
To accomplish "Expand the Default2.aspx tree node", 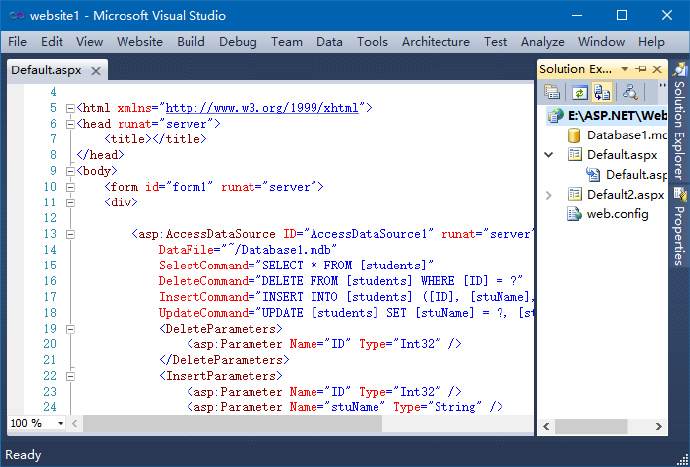I will [x=549, y=195].
